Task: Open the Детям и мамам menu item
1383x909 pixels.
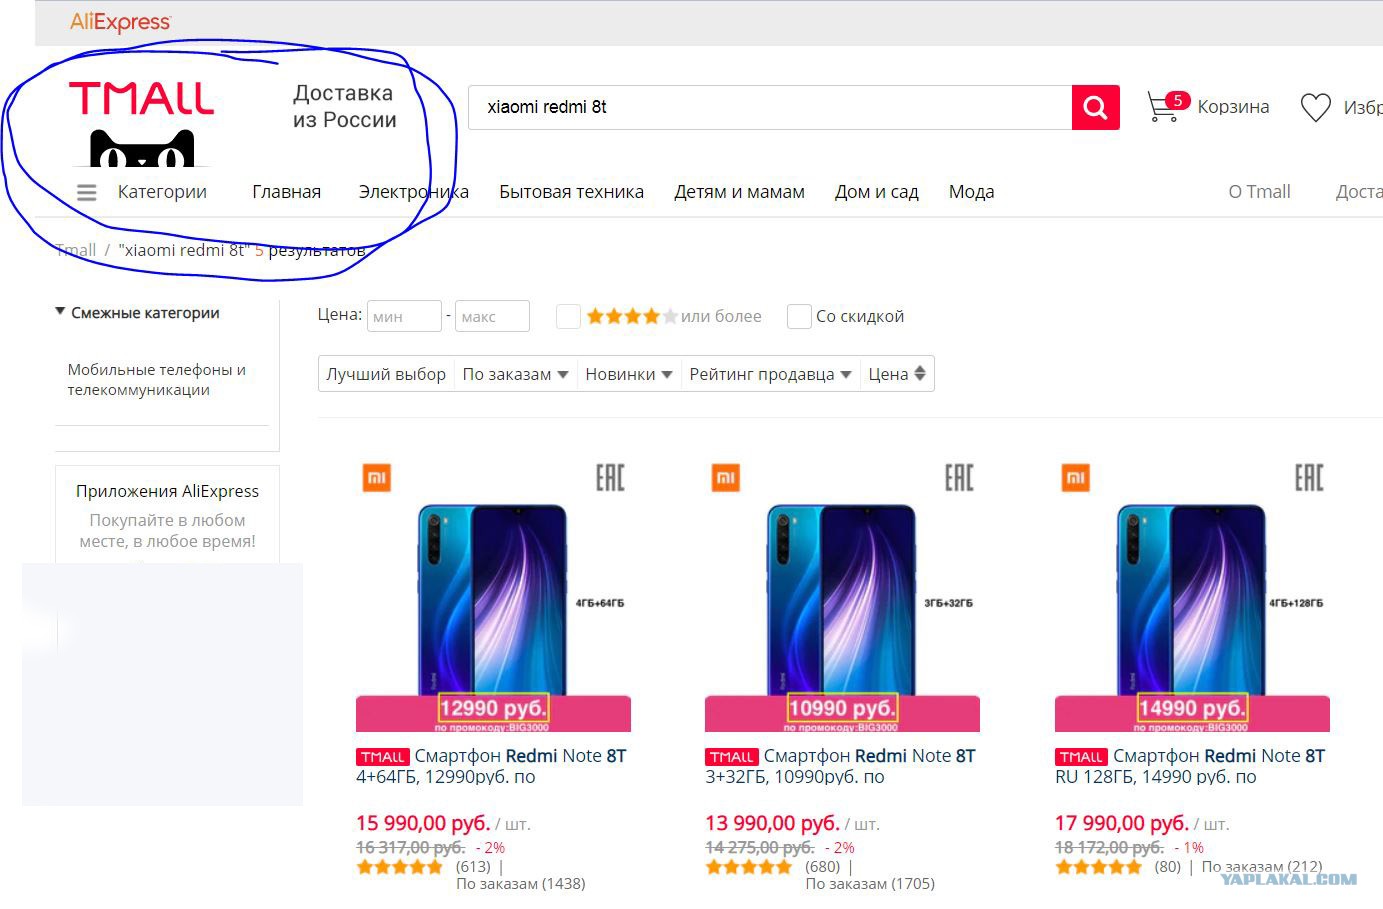Action: click(x=739, y=192)
